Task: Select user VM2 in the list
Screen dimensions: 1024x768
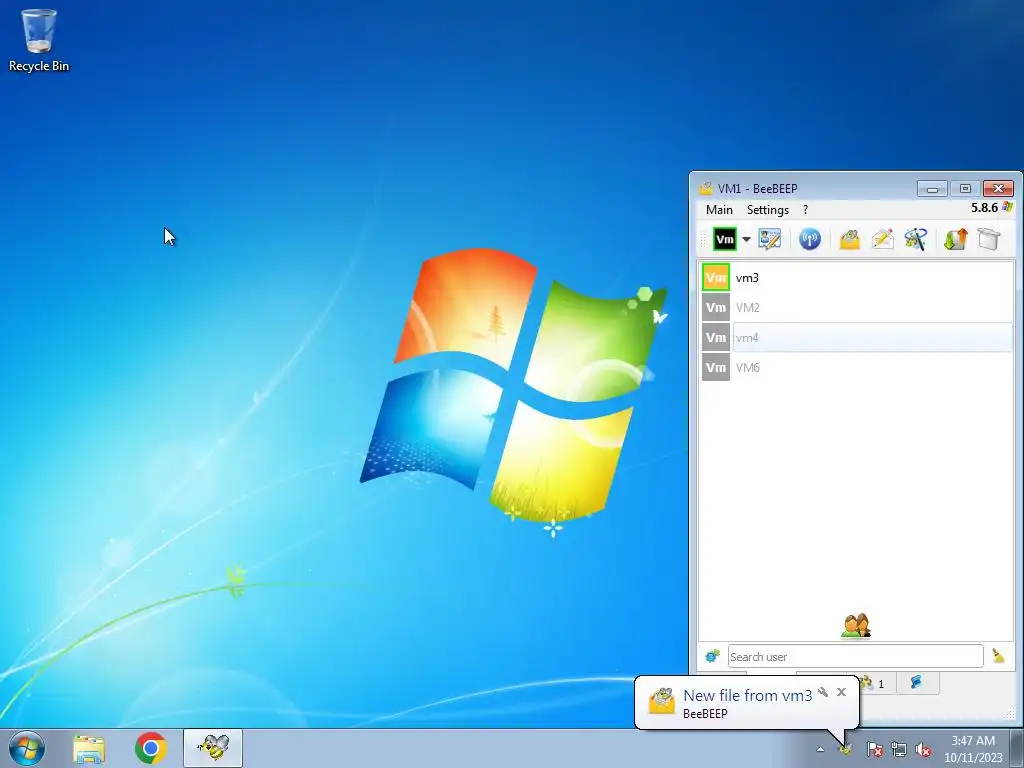Action: point(857,308)
